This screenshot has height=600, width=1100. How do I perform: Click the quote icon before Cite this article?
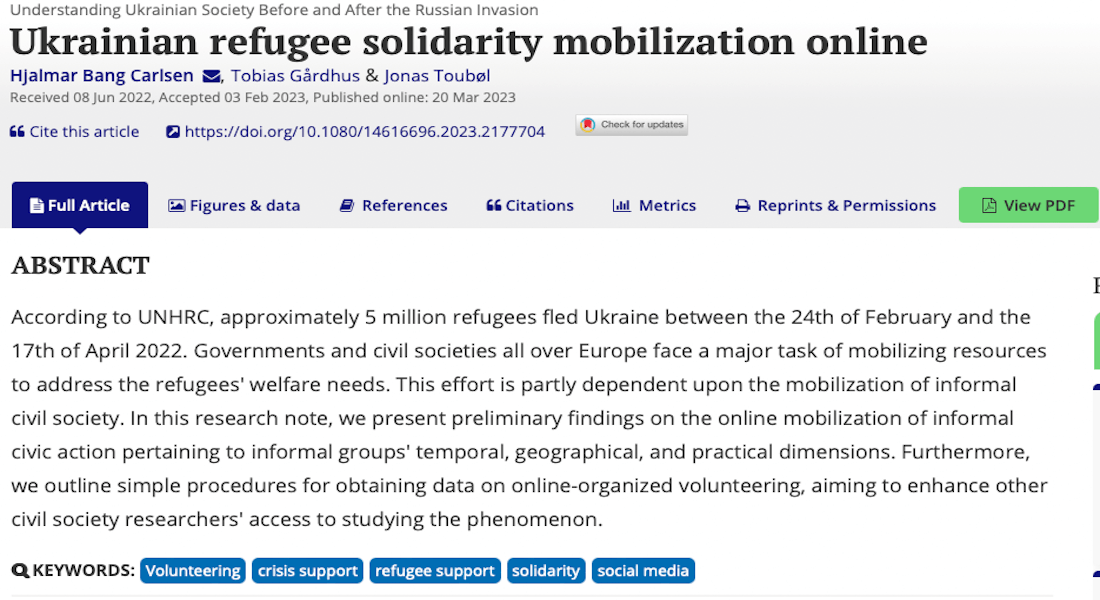click(18, 131)
